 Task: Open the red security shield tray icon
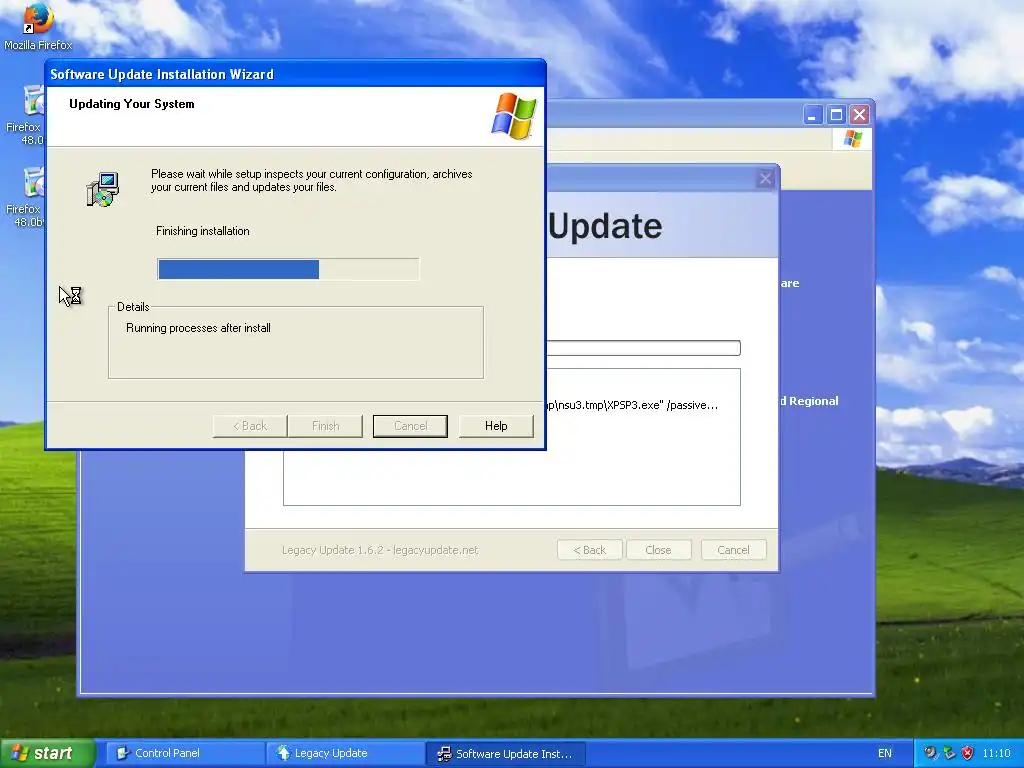[967, 753]
